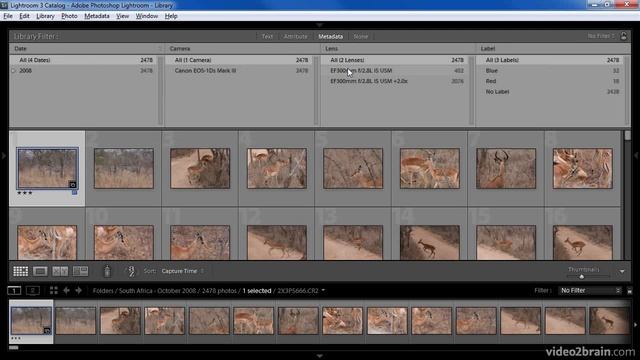Click '1 selected' text in filmstrip header

point(257,291)
